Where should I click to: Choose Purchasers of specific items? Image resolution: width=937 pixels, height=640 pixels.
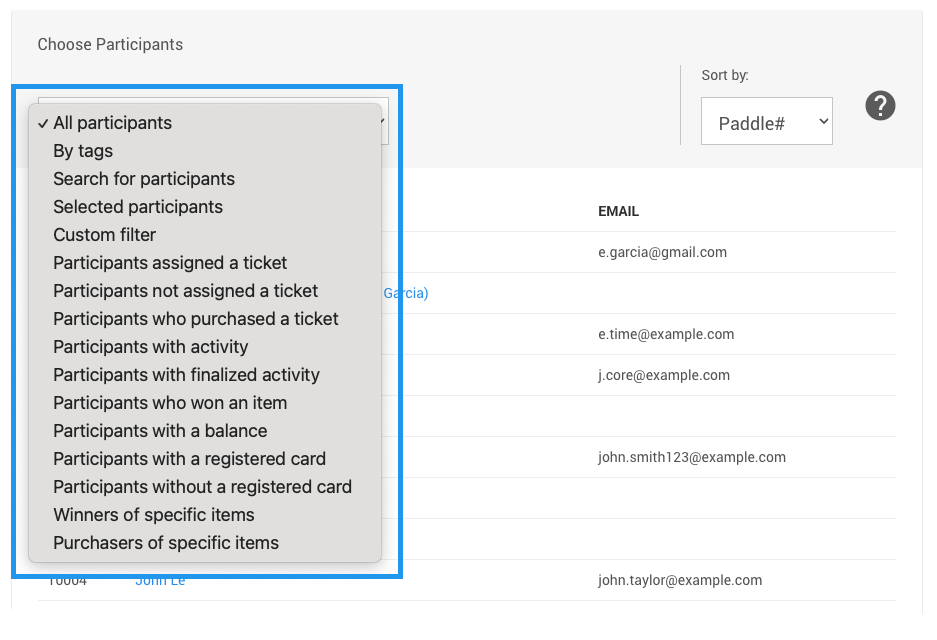166,543
